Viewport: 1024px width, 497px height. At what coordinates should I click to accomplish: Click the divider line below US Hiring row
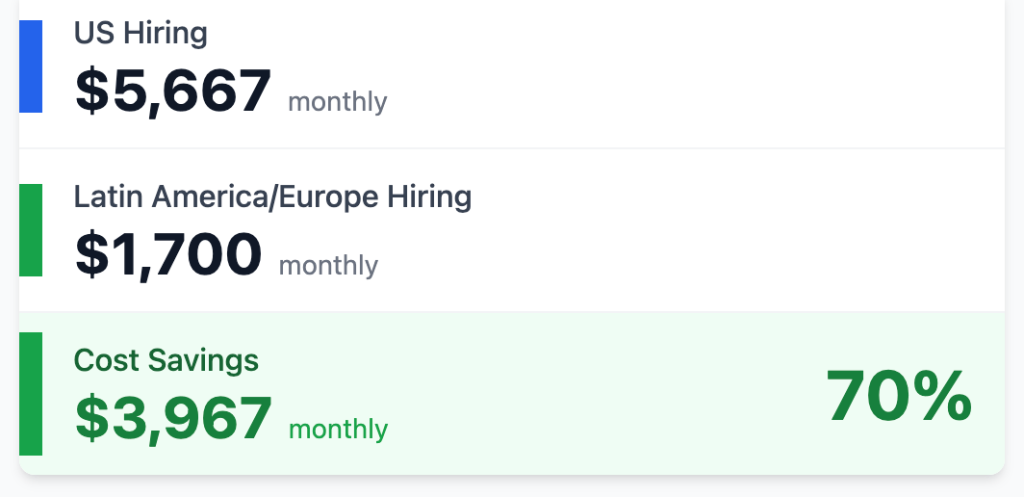click(x=510, y=148)
